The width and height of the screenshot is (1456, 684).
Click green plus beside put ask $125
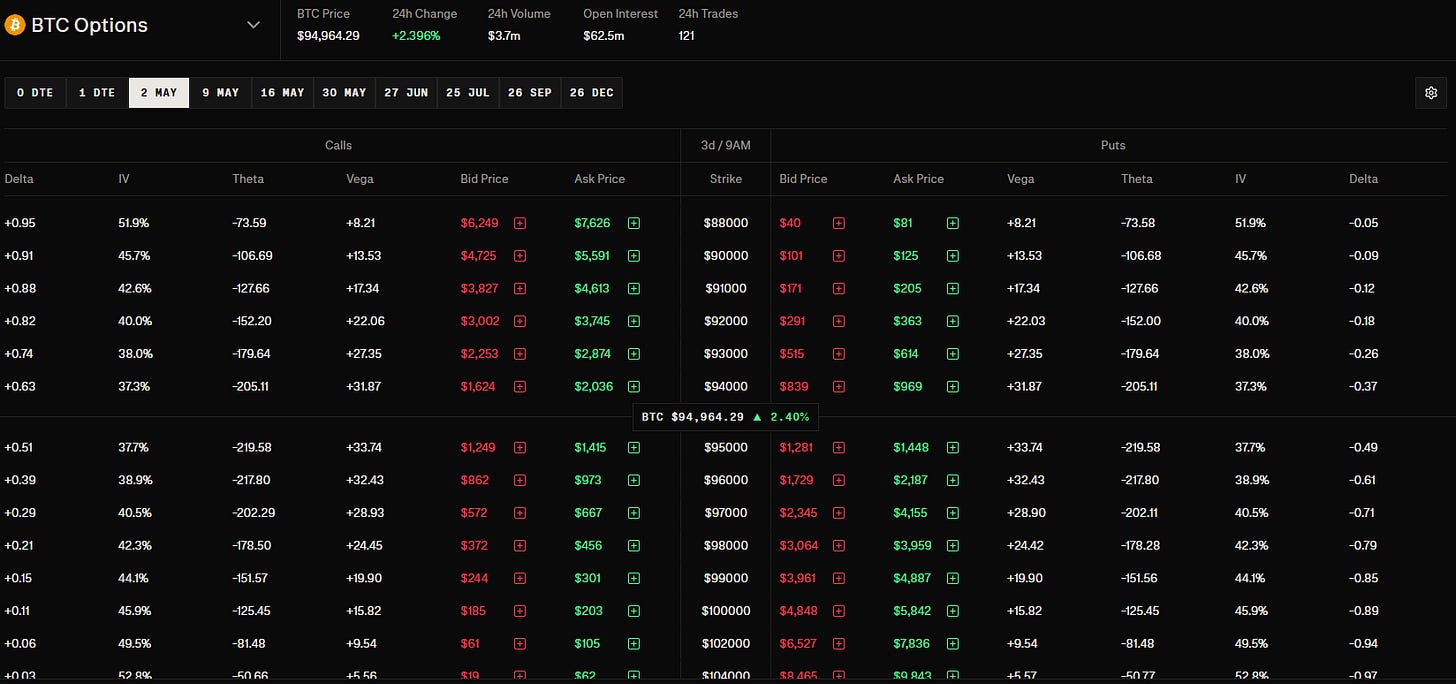pyautogui.click(x=953, y=256)
